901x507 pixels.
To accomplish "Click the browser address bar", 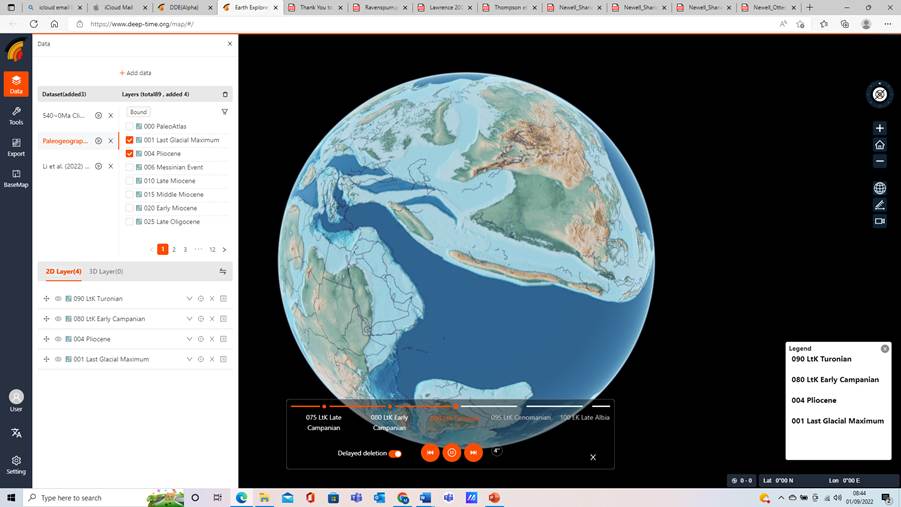I will click(425, 24).
